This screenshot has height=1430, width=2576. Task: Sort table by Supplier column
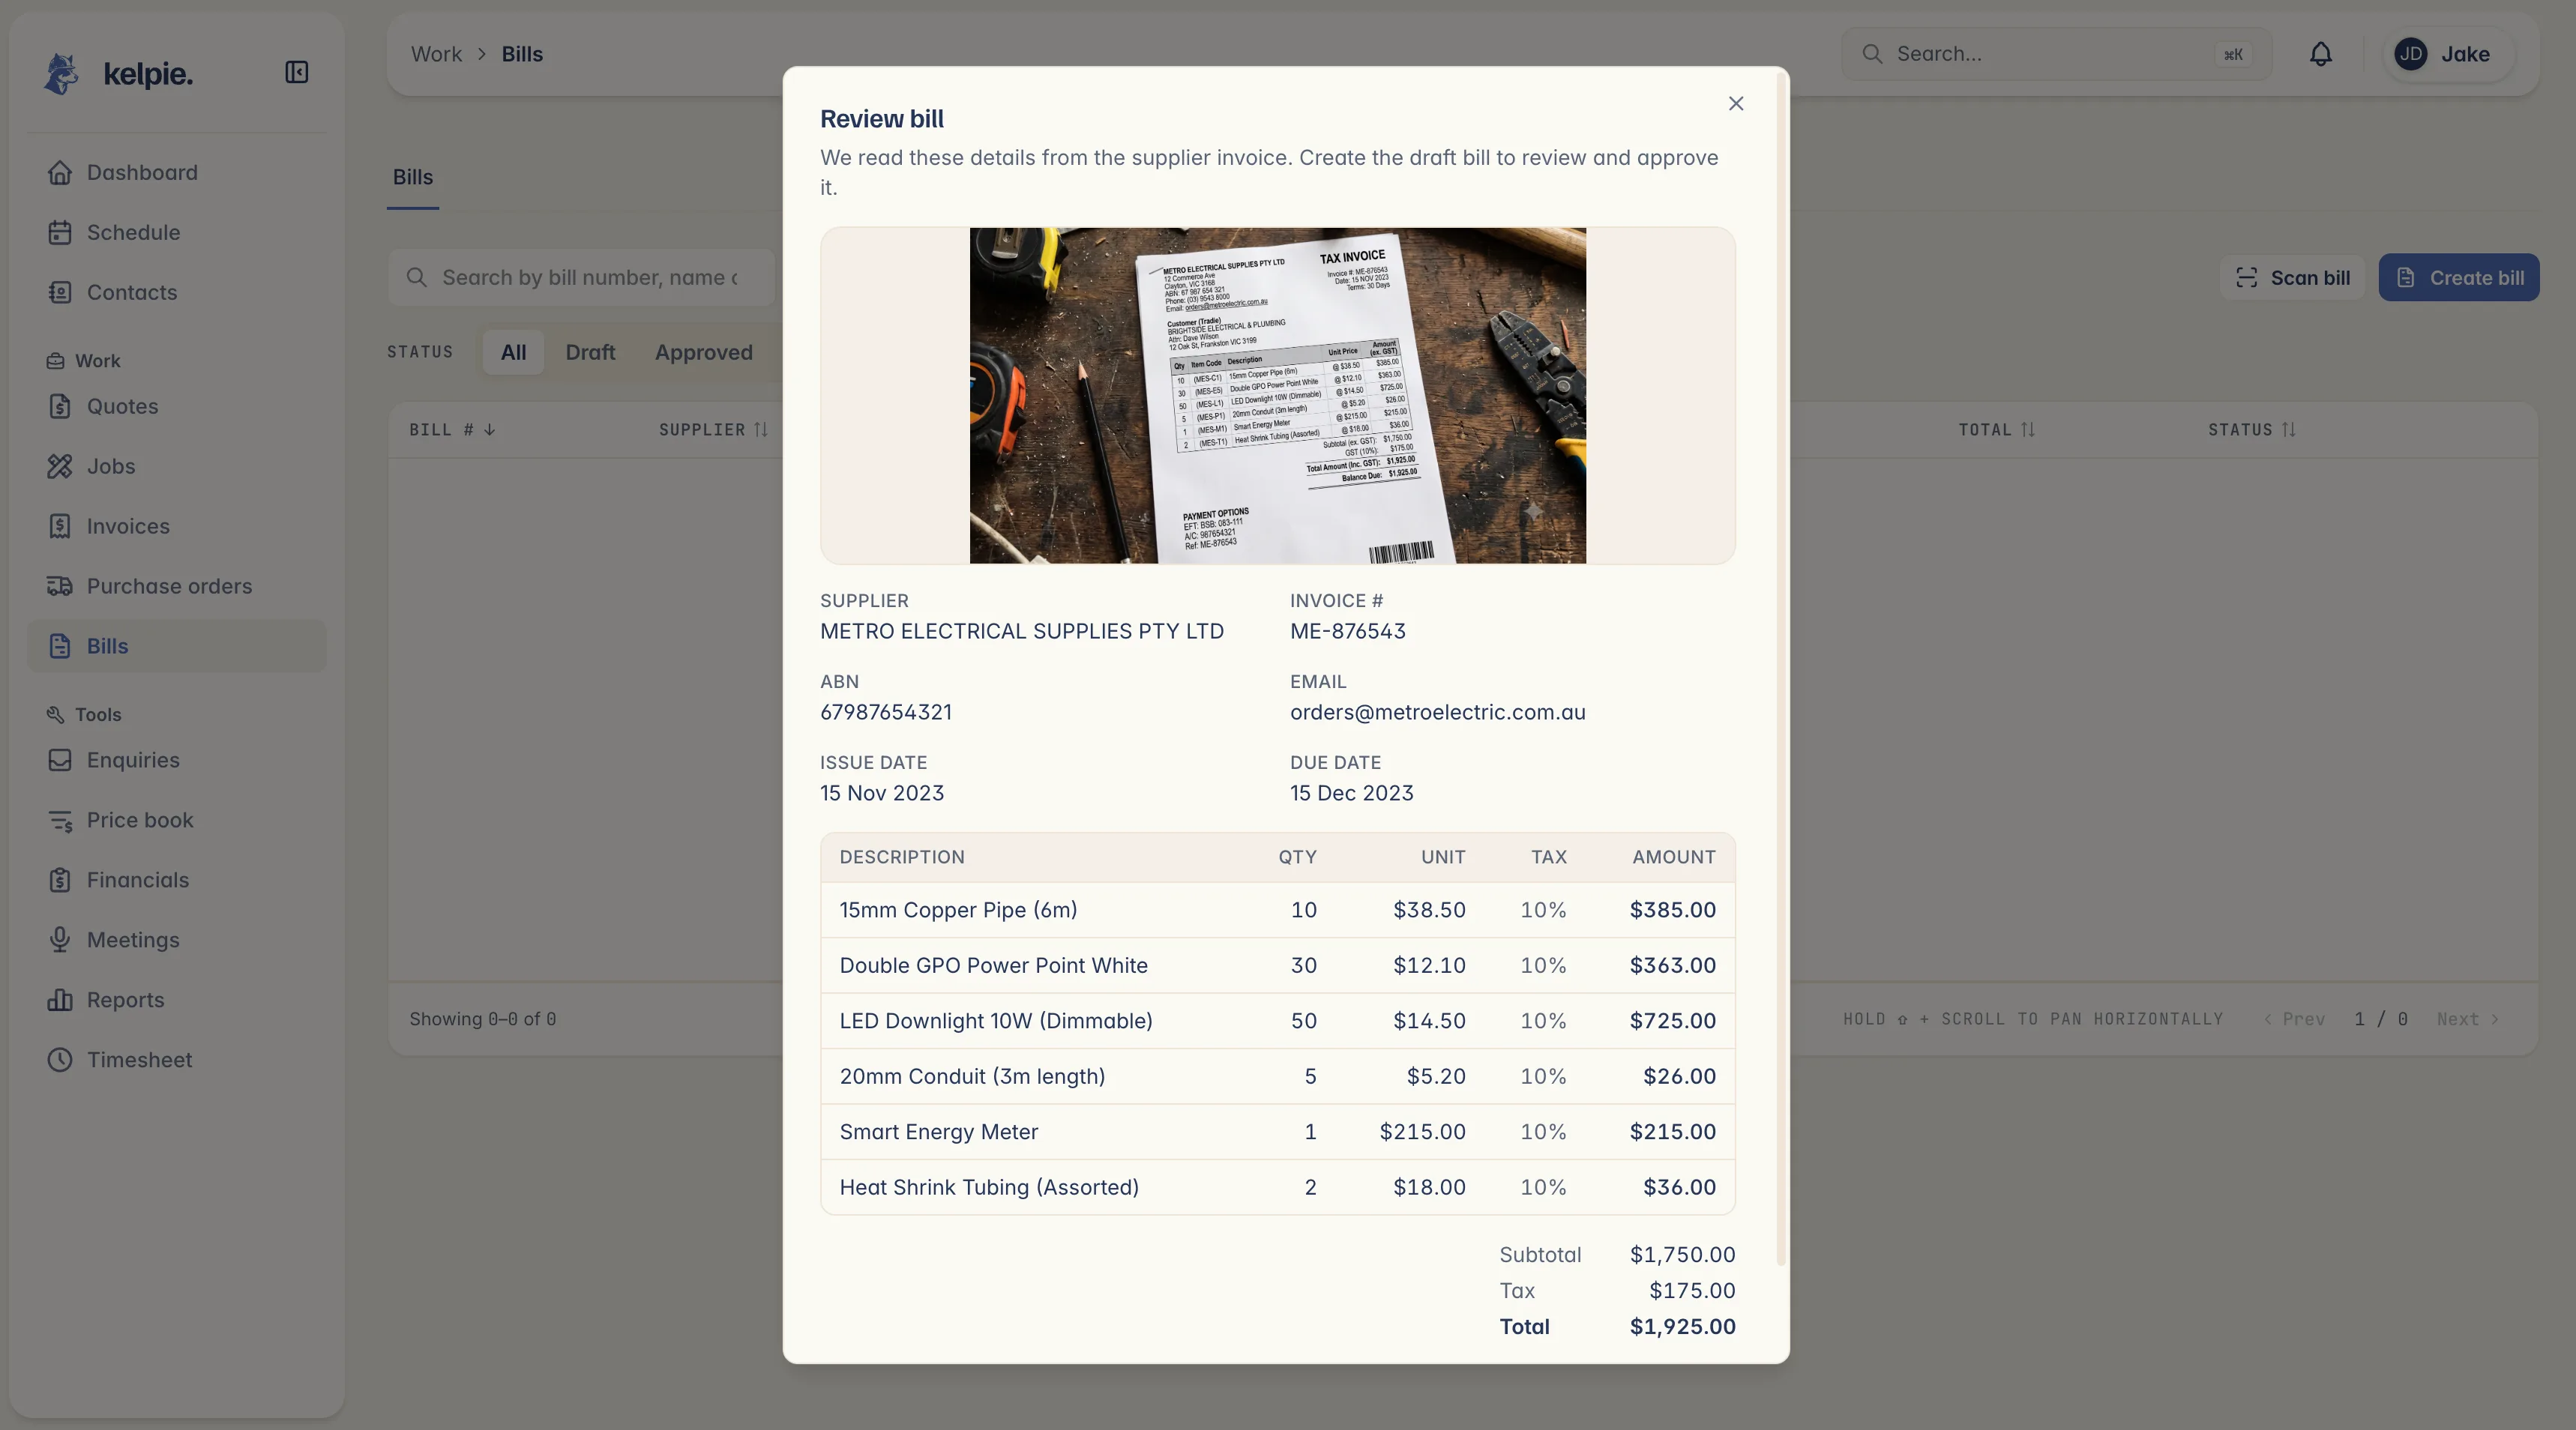click(x=713, y=430)
